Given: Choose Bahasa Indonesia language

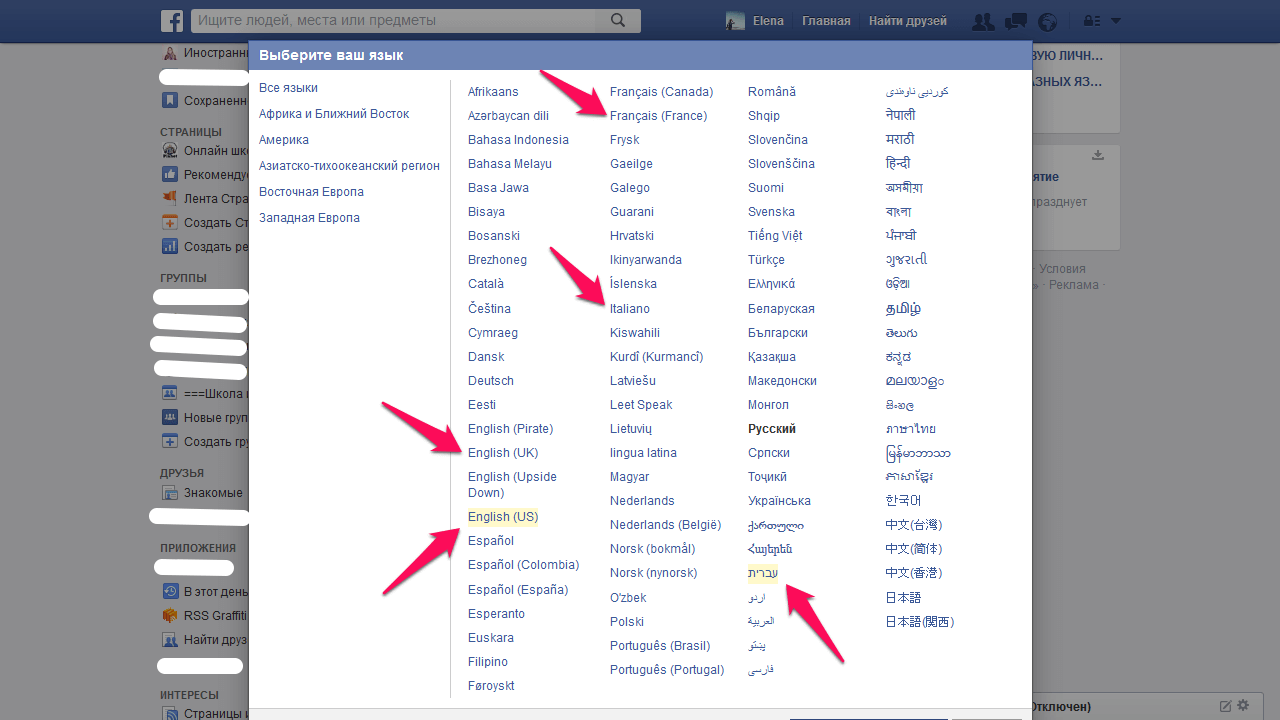Looking at the screenshot, I should [x=518, y=140].
